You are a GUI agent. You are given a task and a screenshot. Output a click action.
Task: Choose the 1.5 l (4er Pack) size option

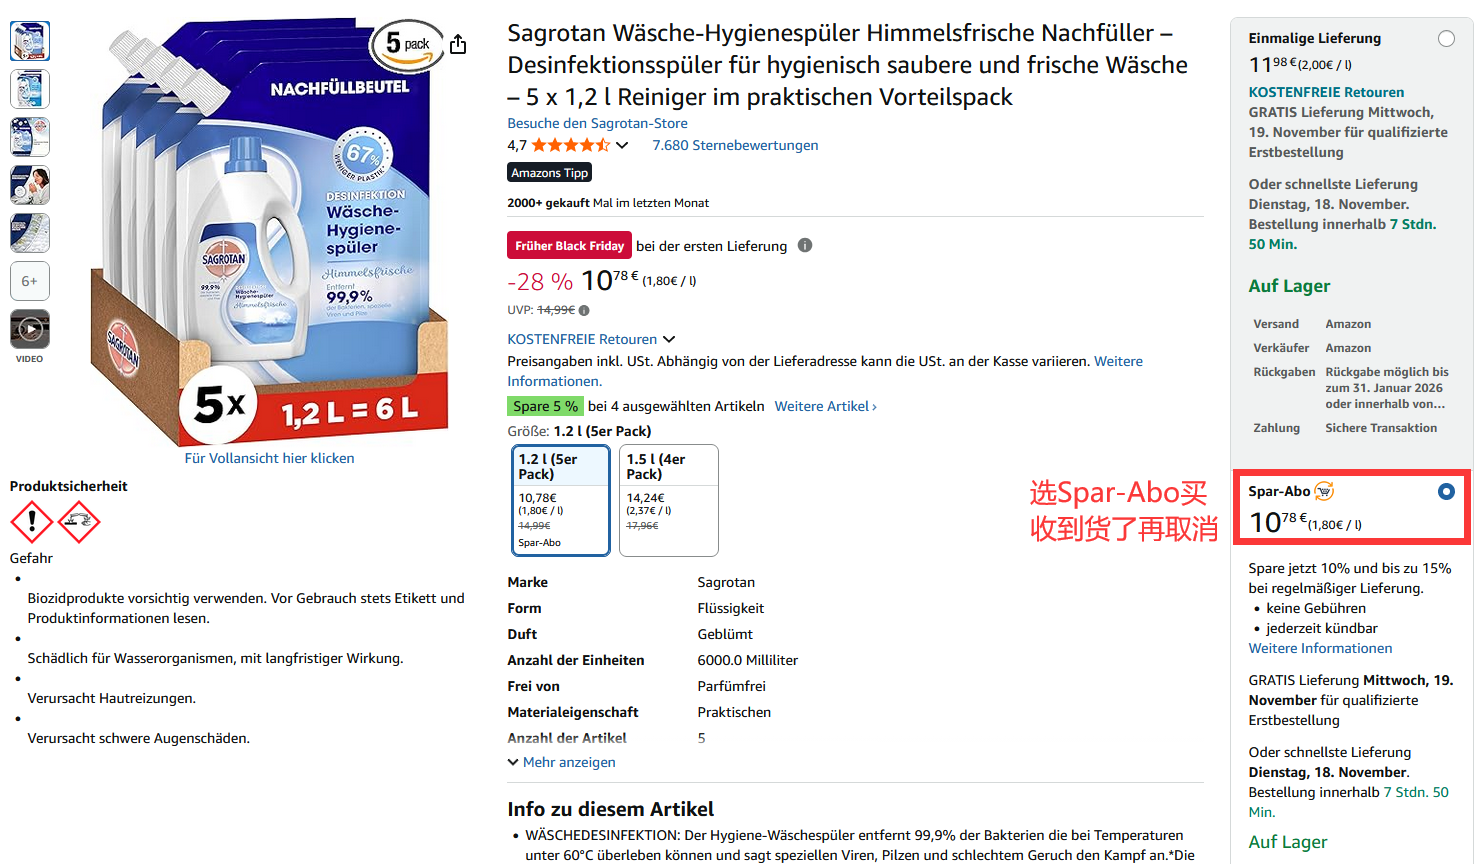click(669, 500)
